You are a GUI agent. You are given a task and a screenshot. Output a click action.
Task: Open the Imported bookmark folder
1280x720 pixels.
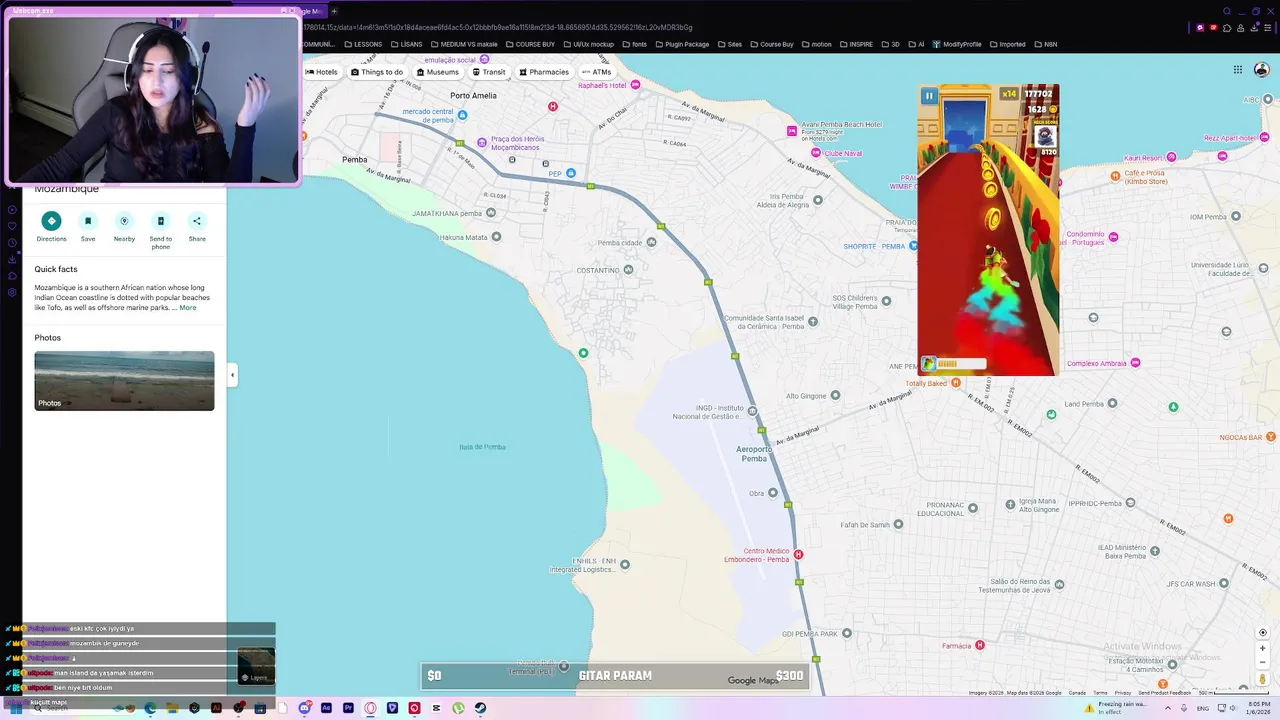point(1007,44)
